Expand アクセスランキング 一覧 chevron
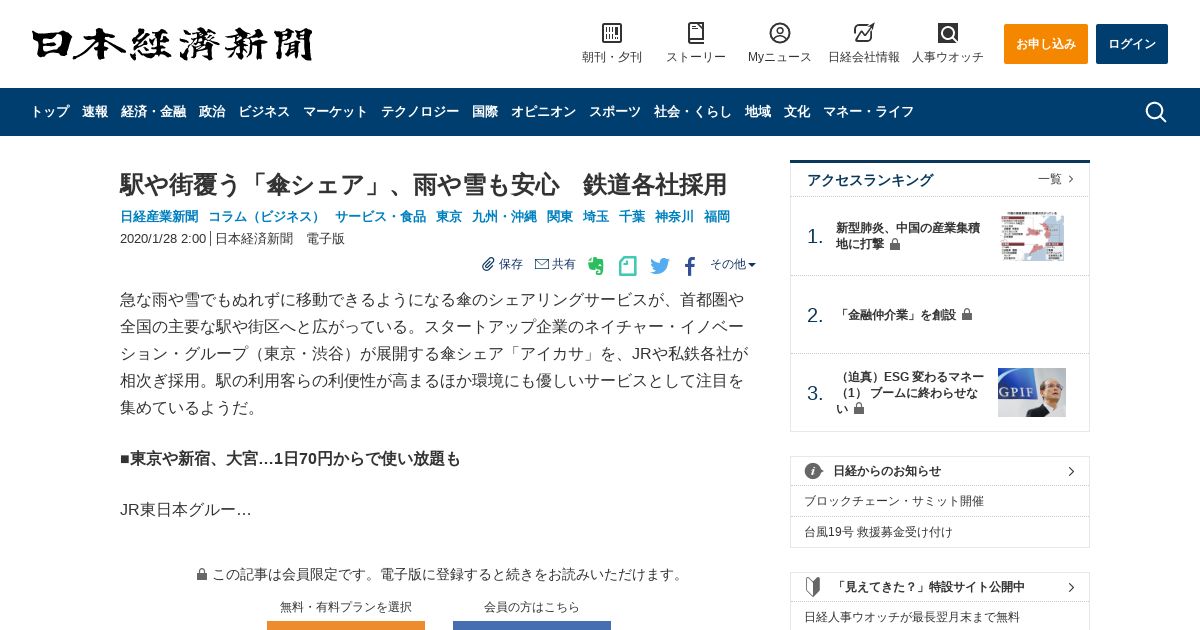Viewport: 1200px width, 630px height. pyautogui.click(x=1071, y=179)
